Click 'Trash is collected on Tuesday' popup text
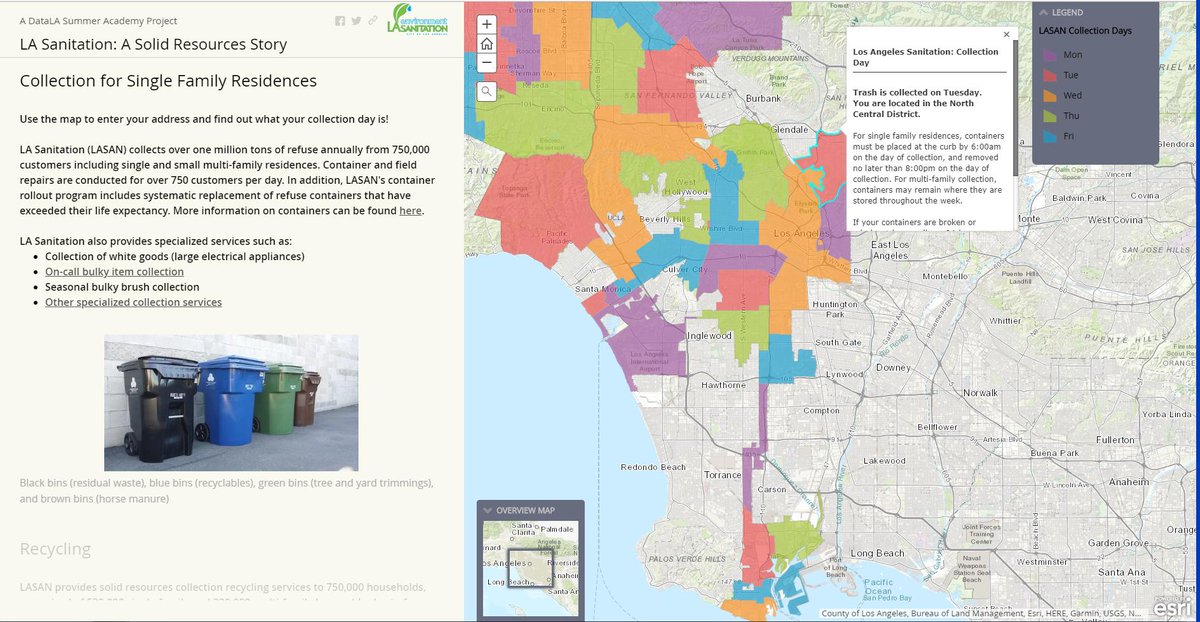This screenshot has width=1200, height=622. coord(916,92)
